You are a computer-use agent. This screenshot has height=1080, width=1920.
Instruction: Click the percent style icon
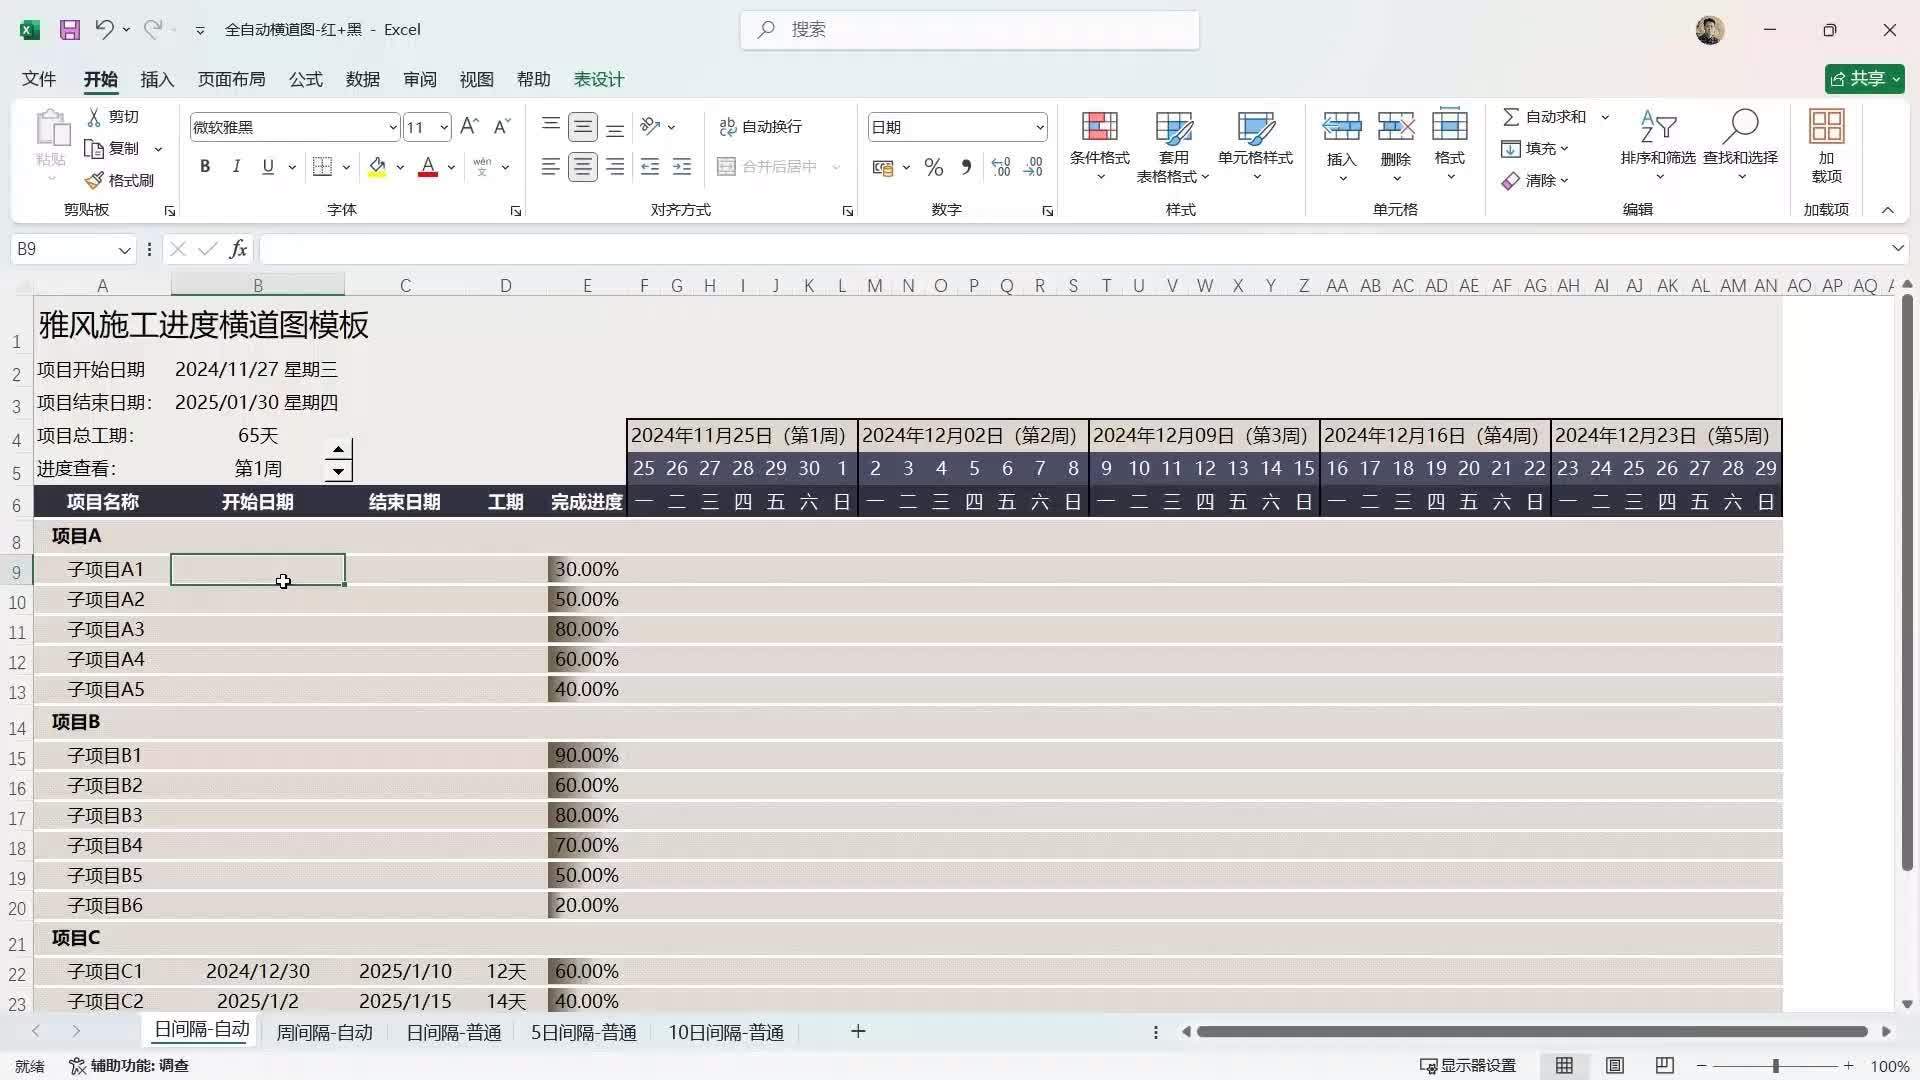pos(933,167)
